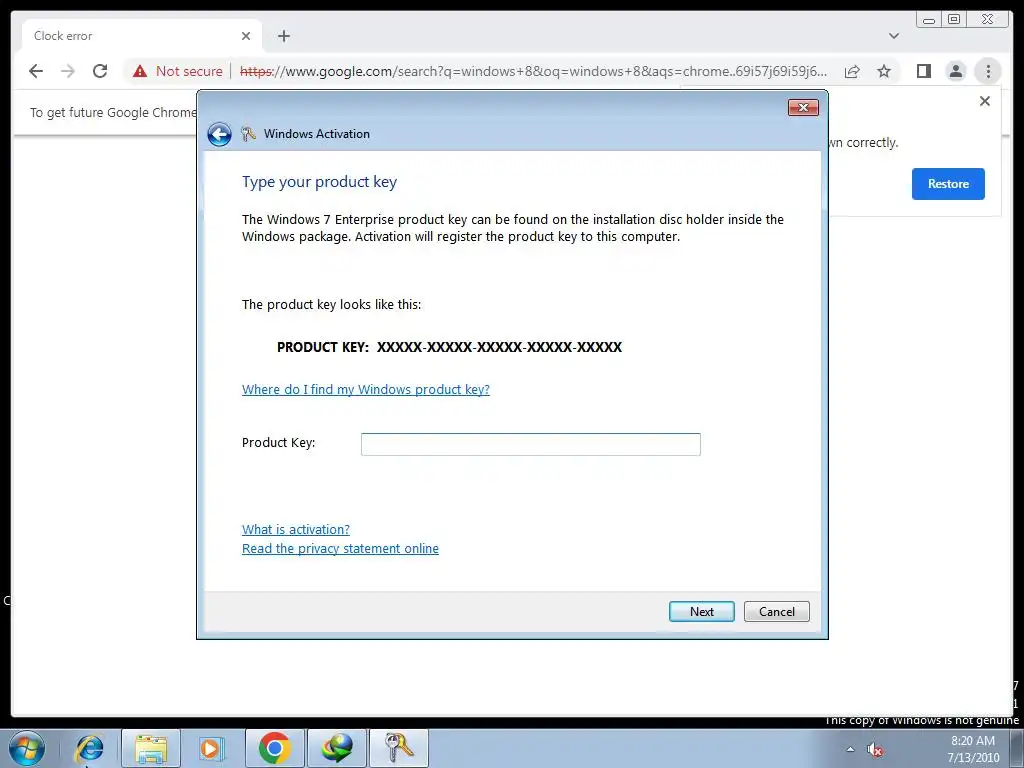
Task: Minimize the Chrome window
Action: coord(929,20)
